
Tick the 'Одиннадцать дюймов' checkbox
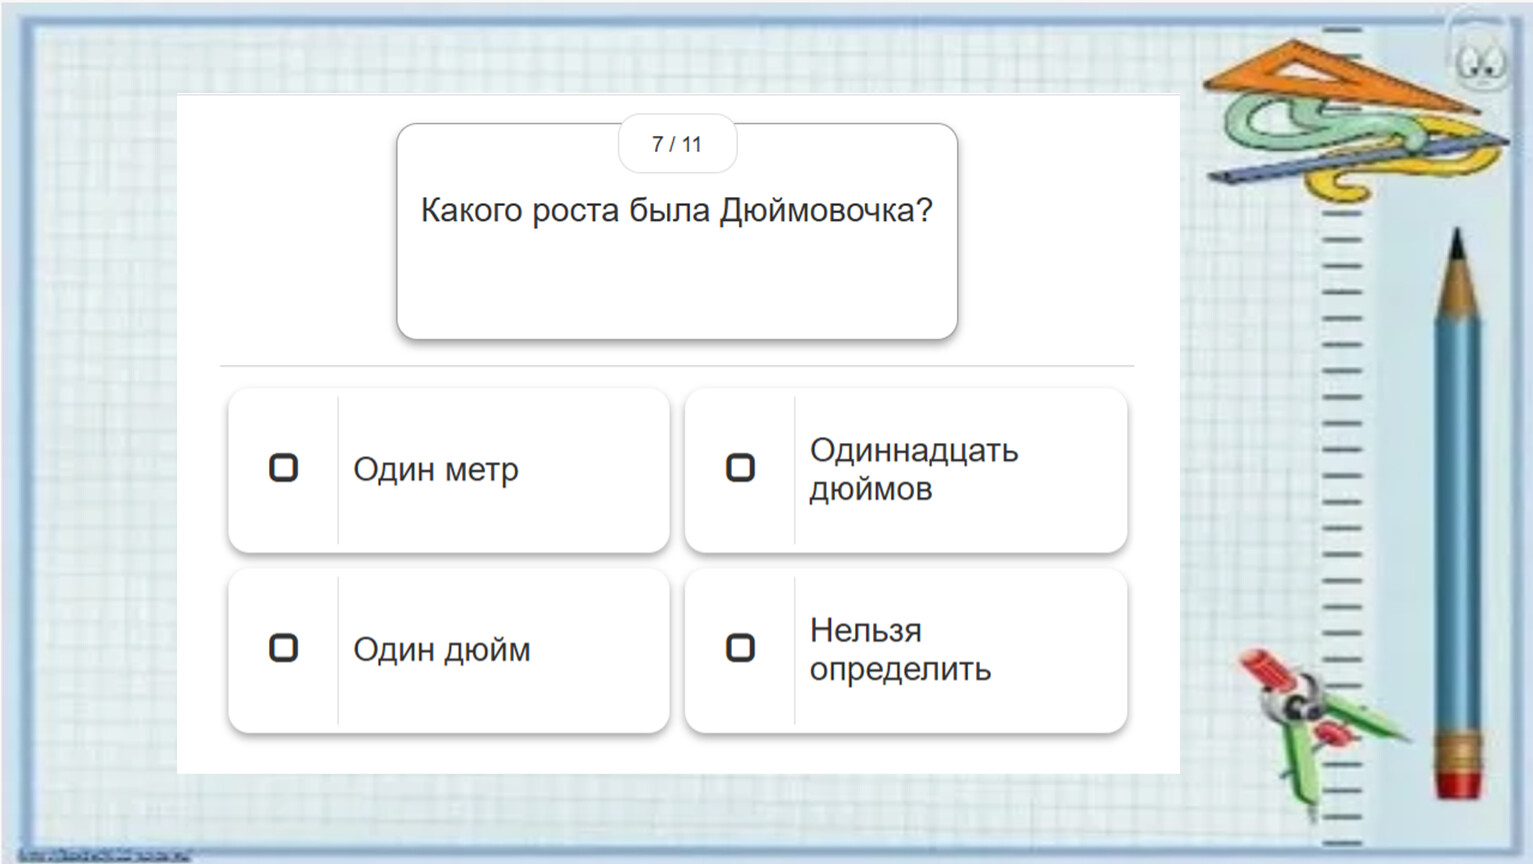point(740,468)
